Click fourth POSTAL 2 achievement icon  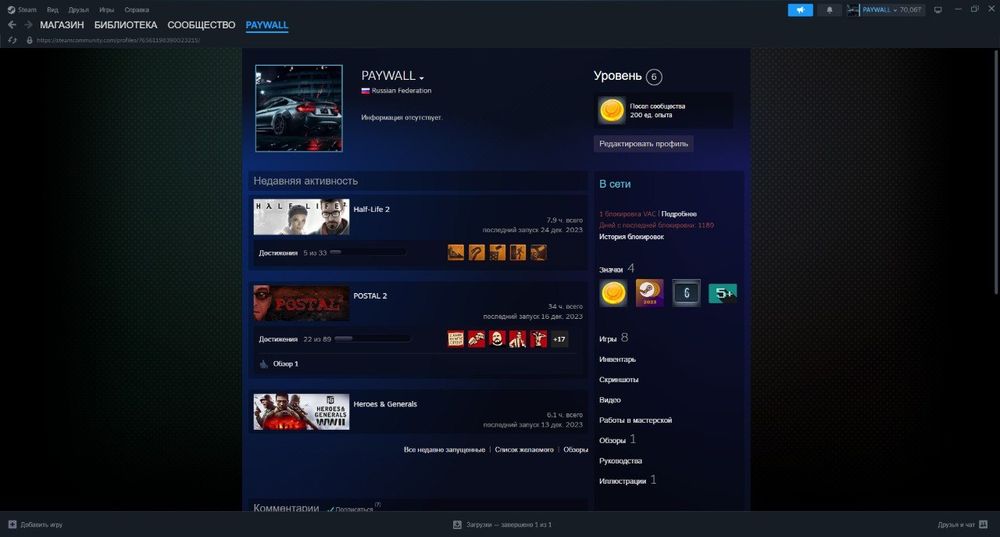point(518,339)
